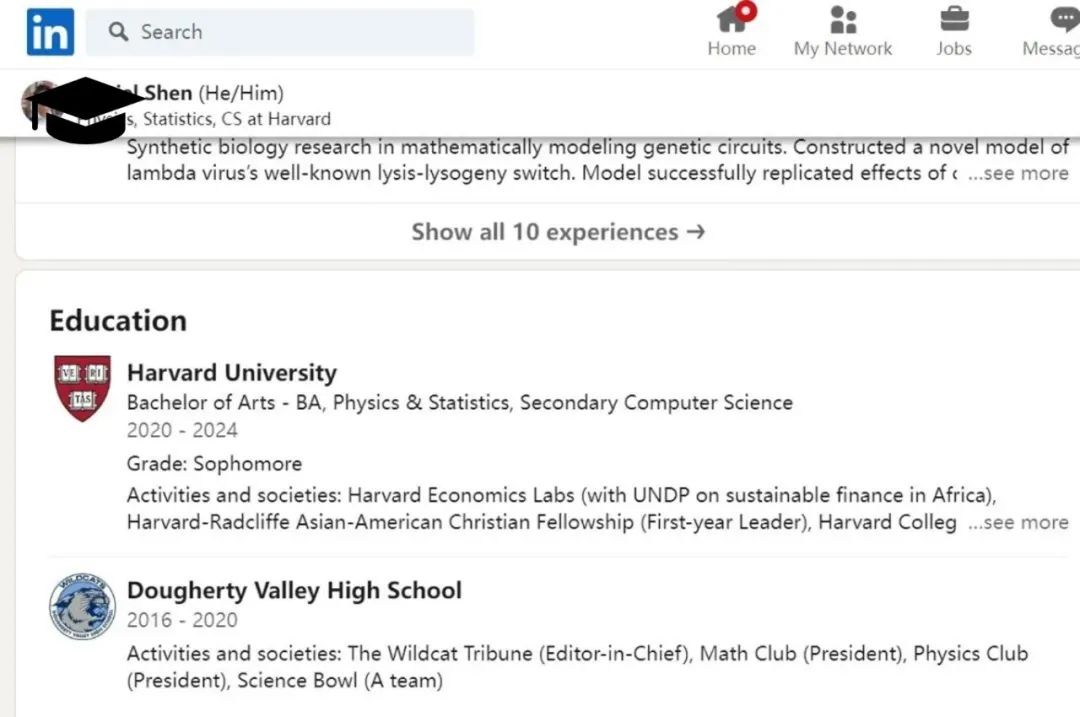Click the graduation cap profile picture
This screenshot has height=717, width=1080.
(85, 108)
